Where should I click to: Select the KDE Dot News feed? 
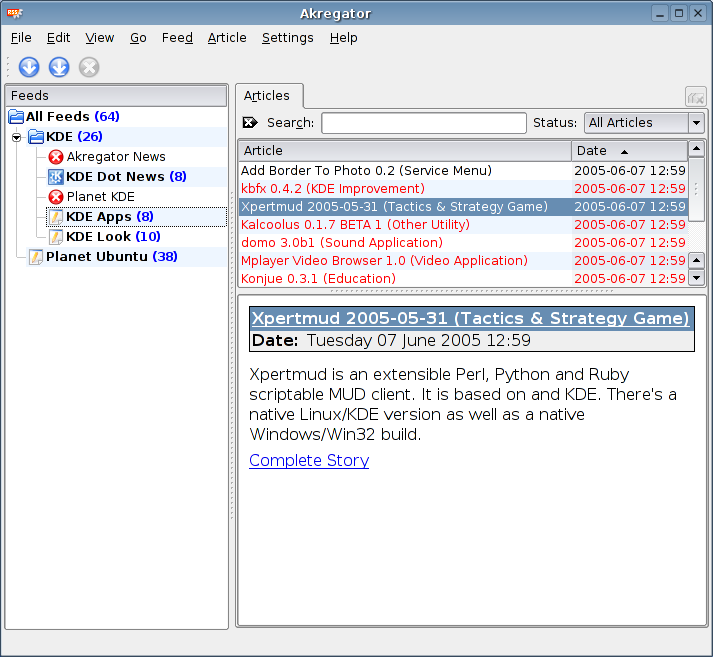click(126, 176)
